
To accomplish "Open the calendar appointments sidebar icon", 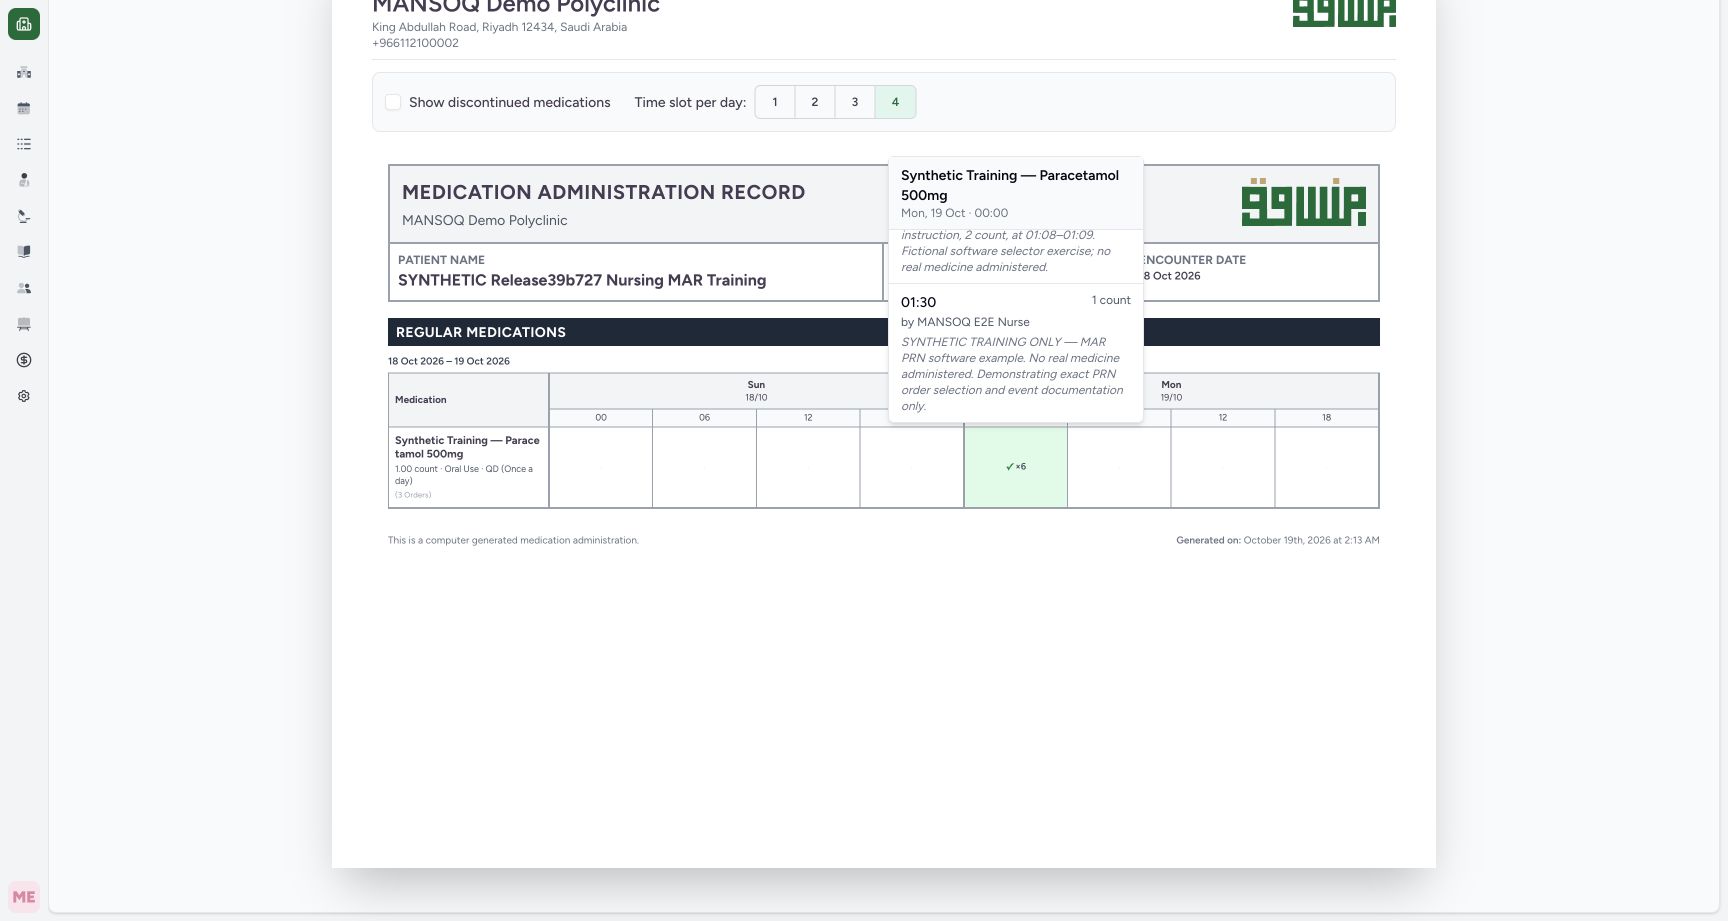I will click(24, 108).
